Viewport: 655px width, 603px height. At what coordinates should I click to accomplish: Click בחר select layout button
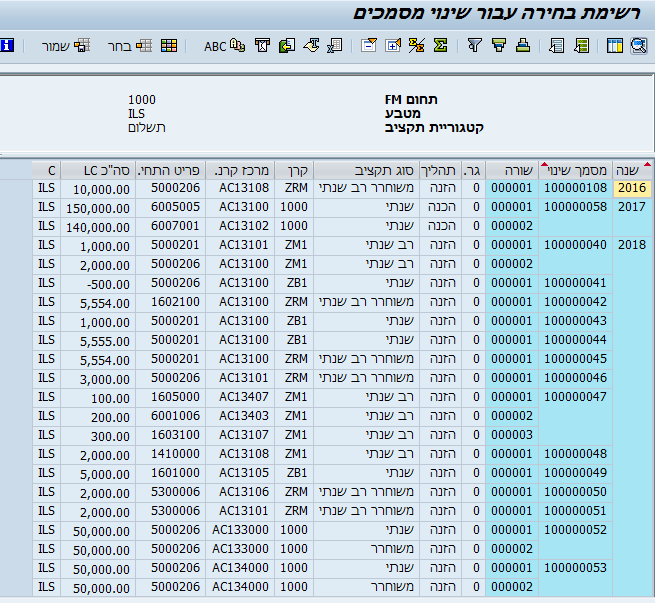click(130, 46)
